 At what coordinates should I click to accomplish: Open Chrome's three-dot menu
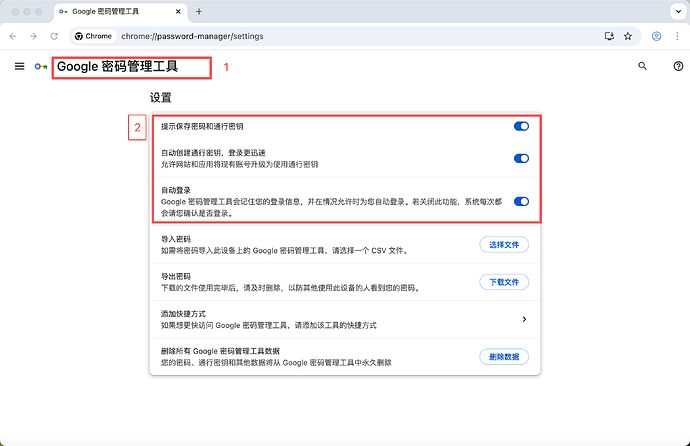(x=678, y=35)
